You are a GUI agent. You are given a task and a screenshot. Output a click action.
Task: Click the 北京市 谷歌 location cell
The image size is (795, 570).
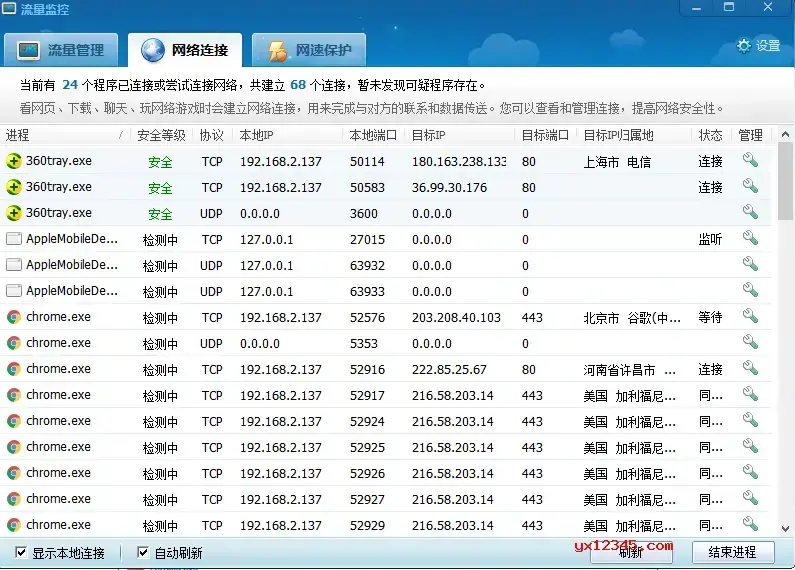632,318
